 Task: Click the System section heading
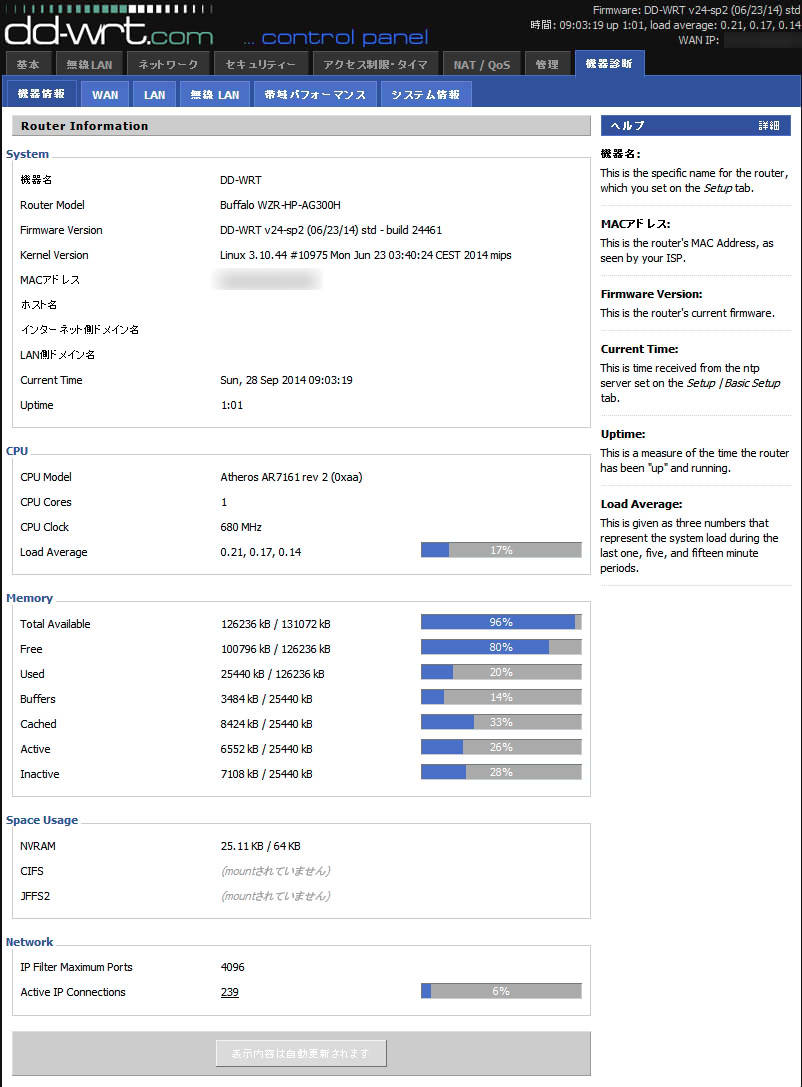[27, 154]
